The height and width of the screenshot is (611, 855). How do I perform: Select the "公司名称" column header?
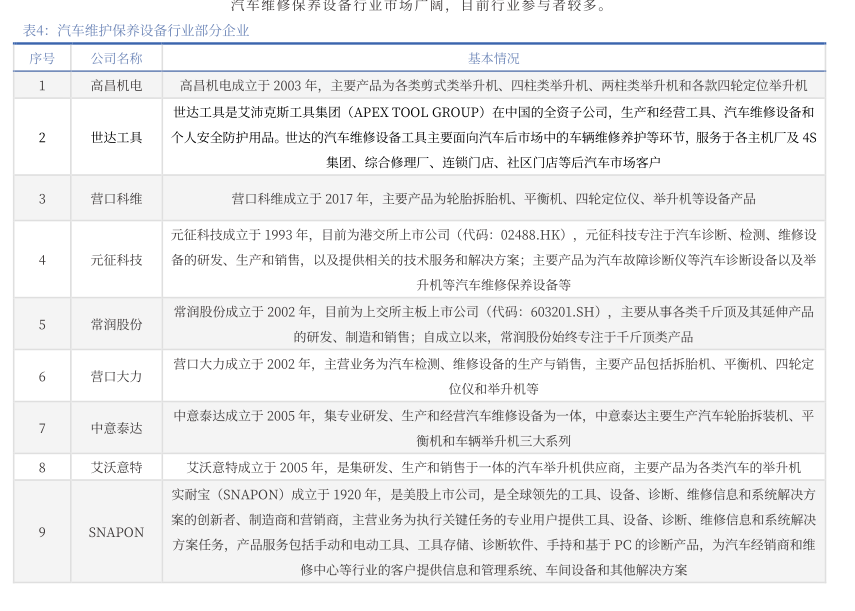(x=116, y=58)
